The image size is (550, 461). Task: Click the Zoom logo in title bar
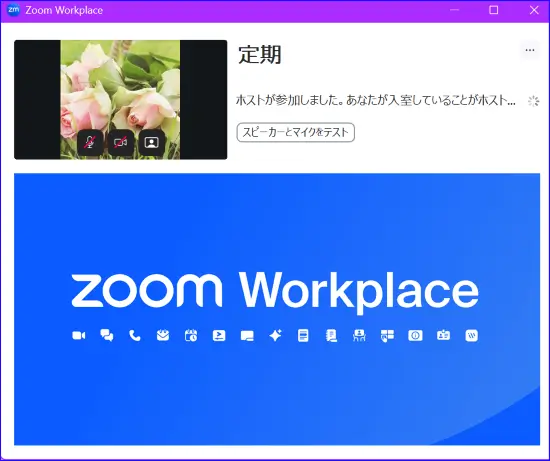(x=14, y=10)
